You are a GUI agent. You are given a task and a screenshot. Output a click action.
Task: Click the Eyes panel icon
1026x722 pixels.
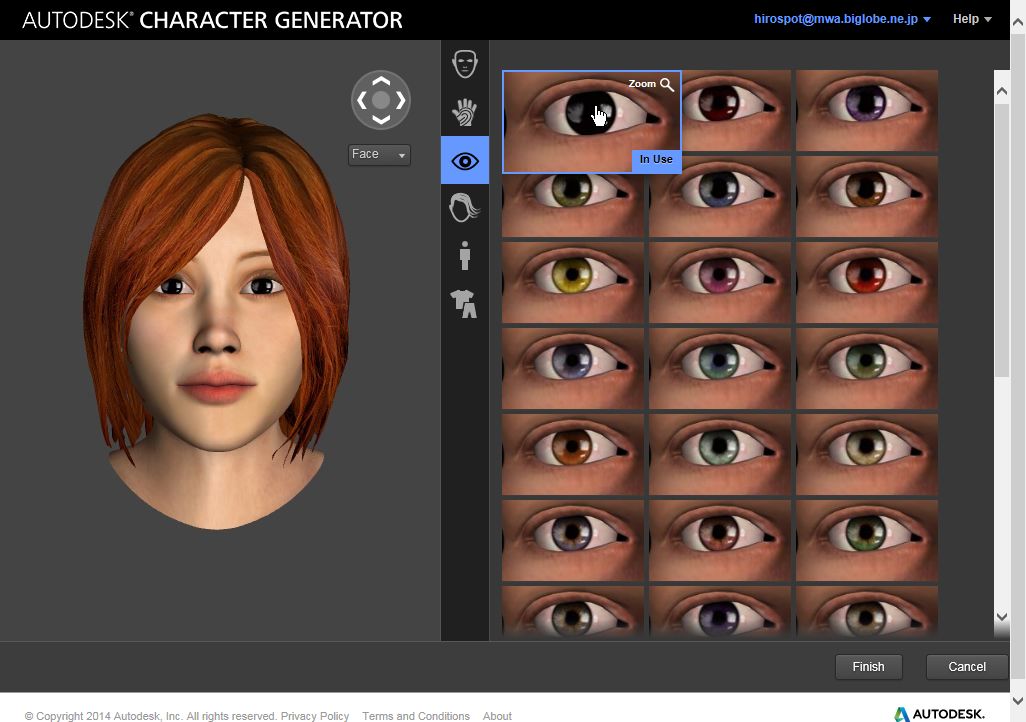(464, 160)
